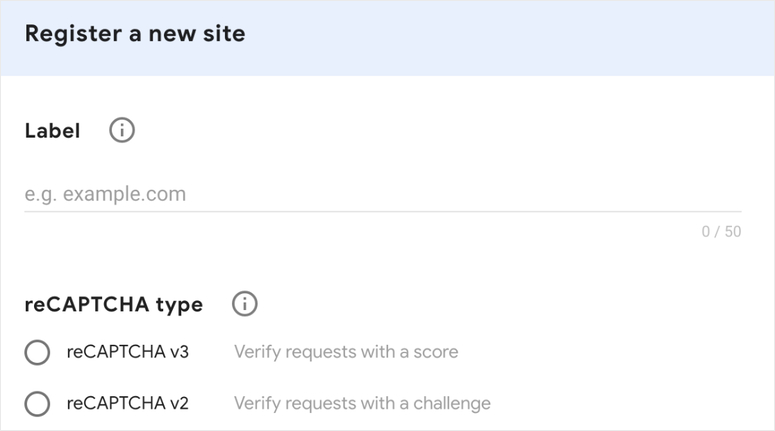Open the info icon beside reCAPTCHA type
The height and width of the screenshot is (431, 775).
click(245, 303)
